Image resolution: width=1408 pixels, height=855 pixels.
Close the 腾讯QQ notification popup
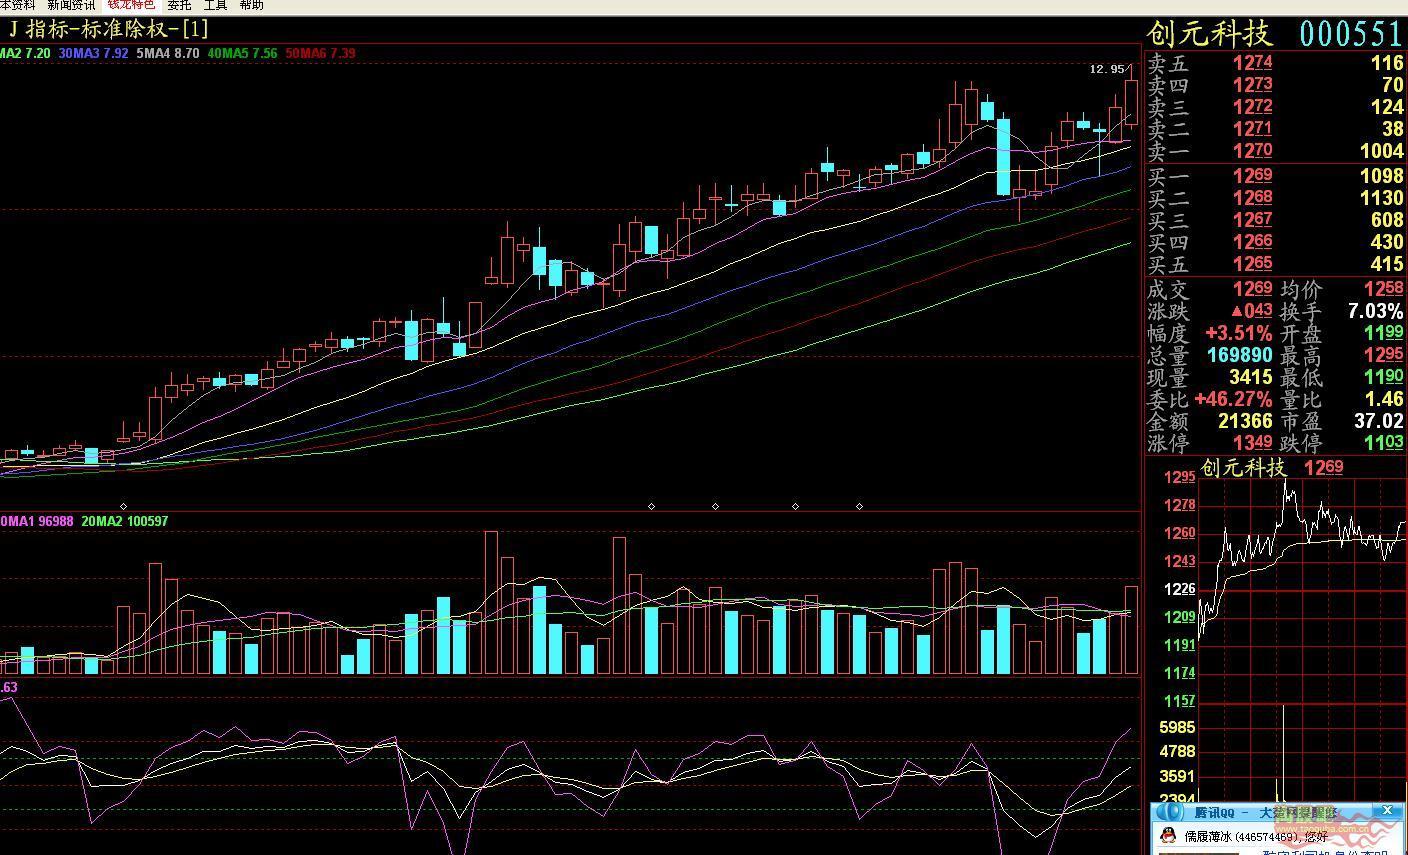(x=1387, y=810)
